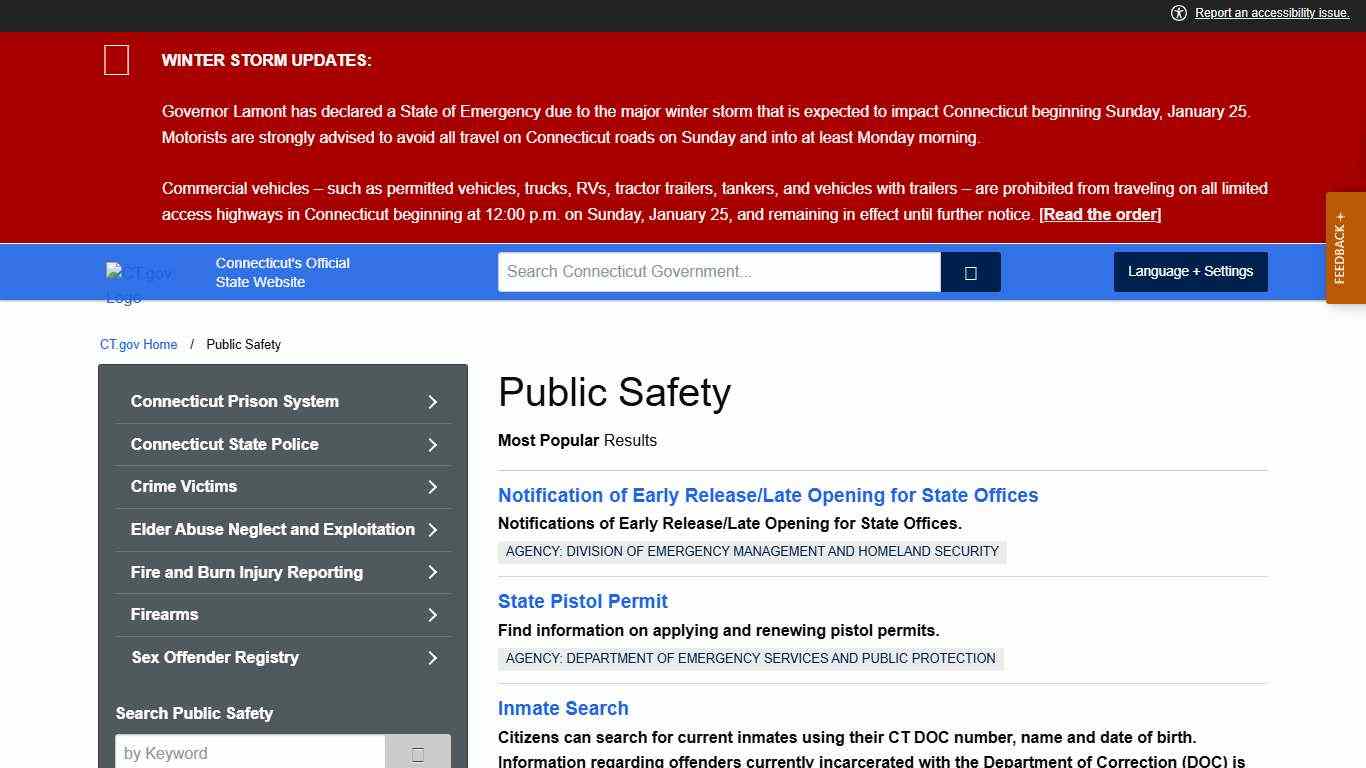The height and width of the screenshot is (768, 1366).
Task: Click the chevron next to Firearms
Action: point(432,615)
